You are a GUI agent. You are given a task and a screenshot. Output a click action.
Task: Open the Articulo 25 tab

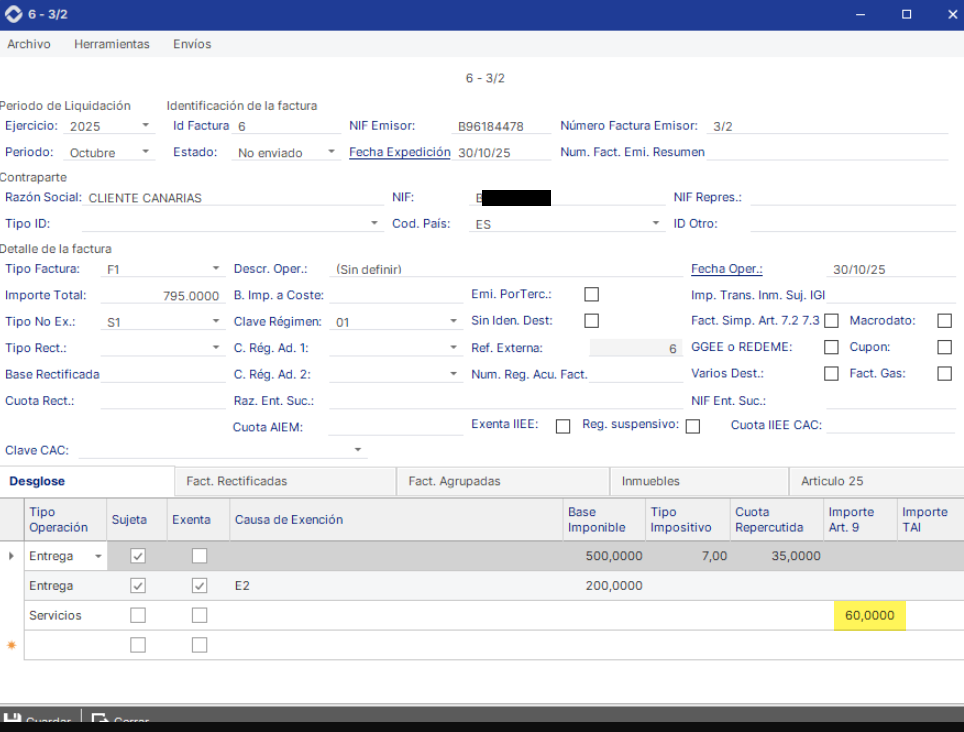point(877,481)
